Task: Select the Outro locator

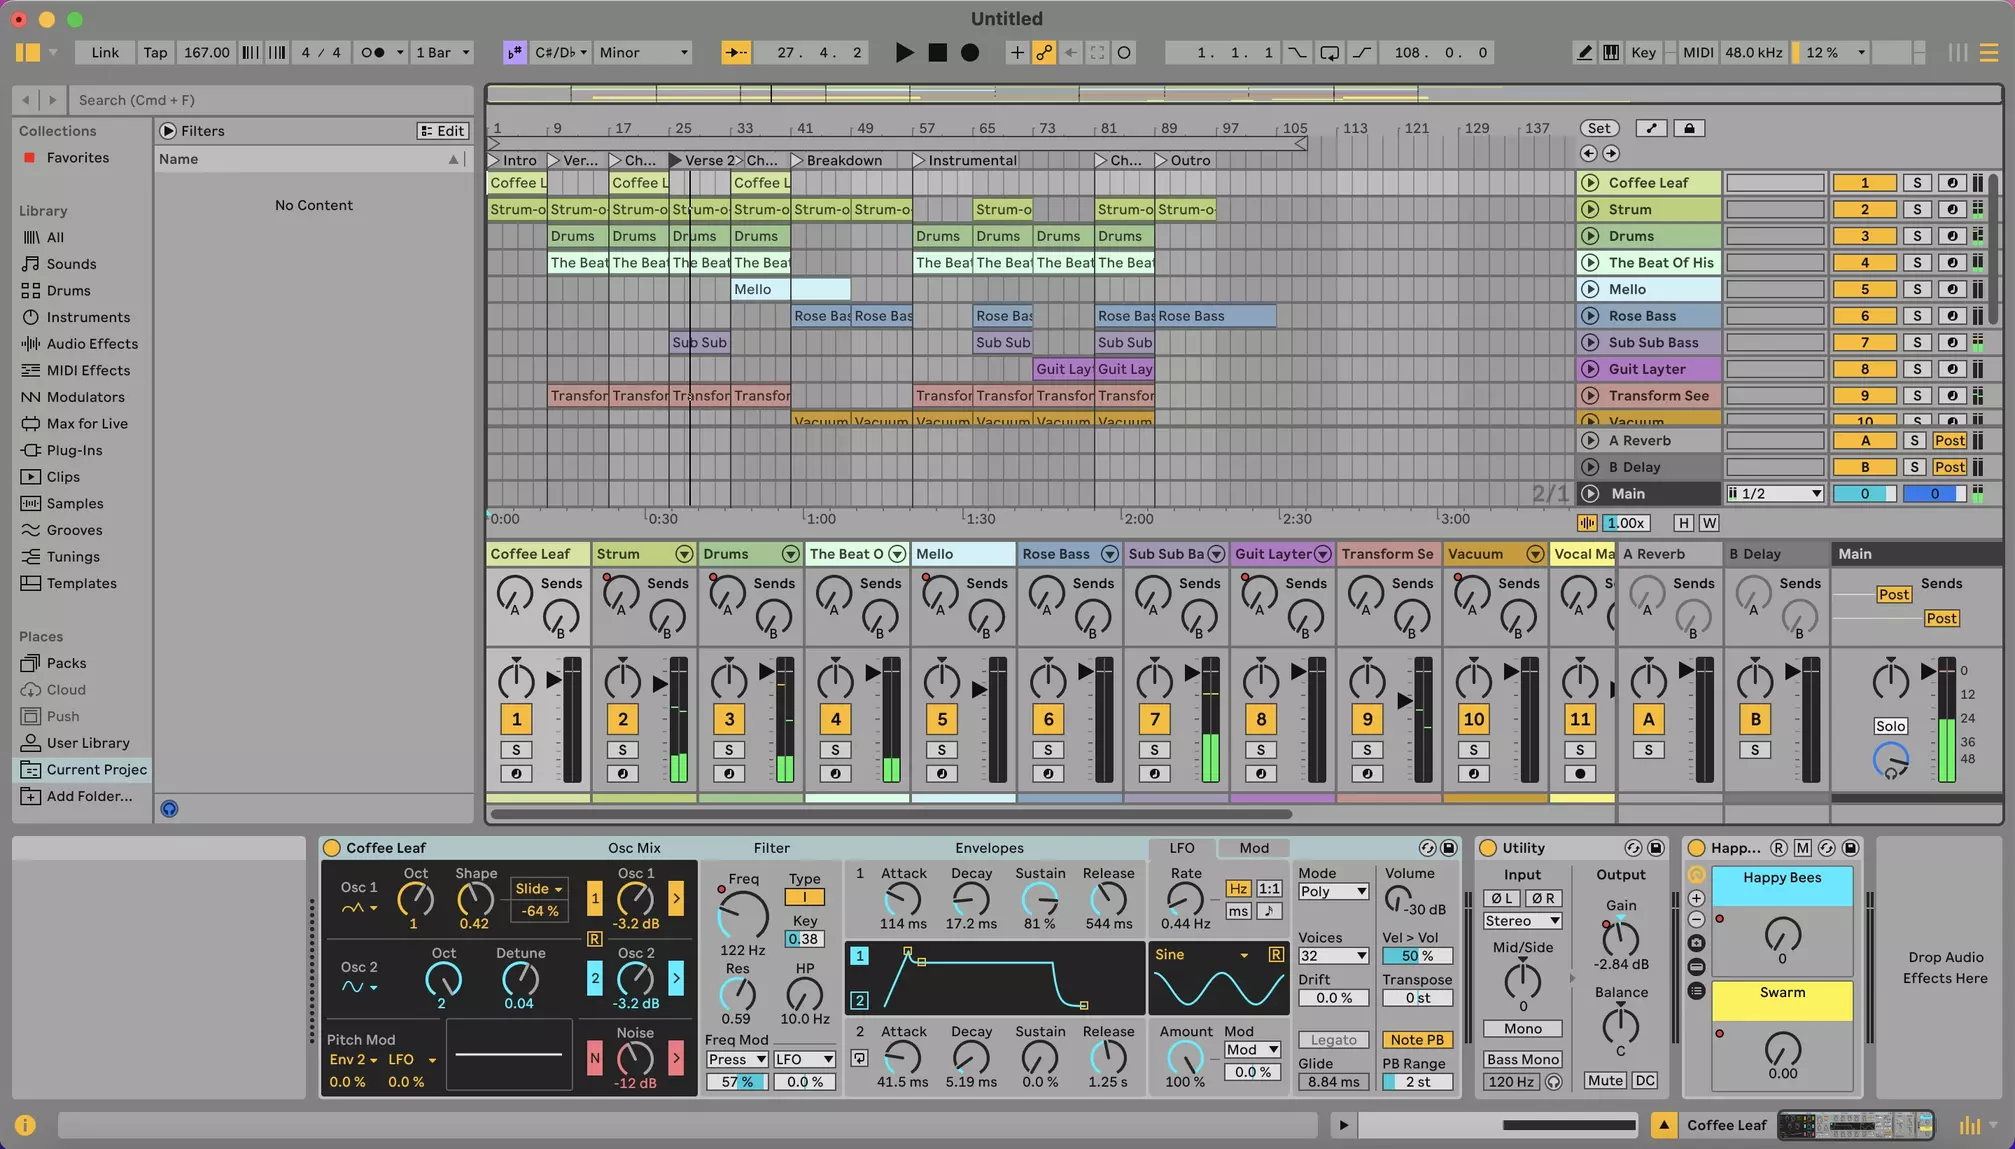Action: click(1182, 160)
